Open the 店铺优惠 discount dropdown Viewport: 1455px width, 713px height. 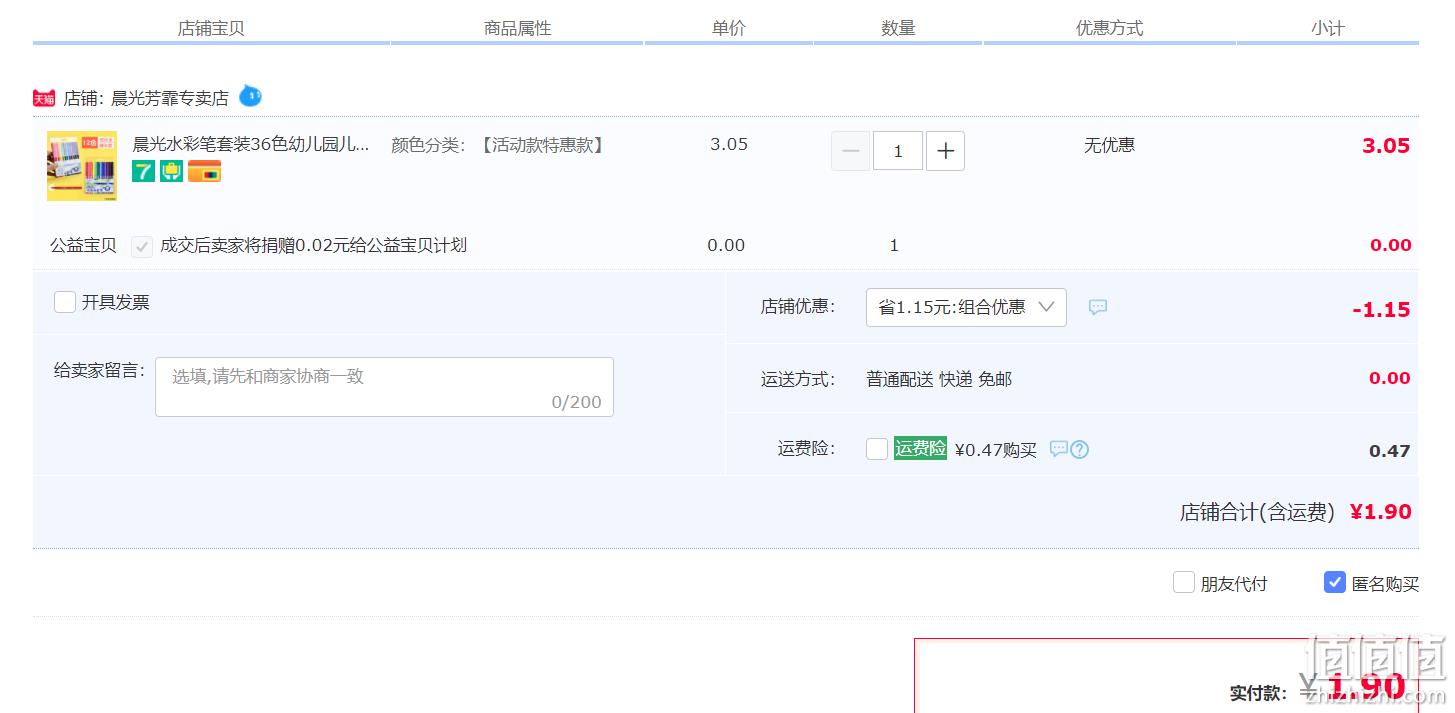(966, 307)
